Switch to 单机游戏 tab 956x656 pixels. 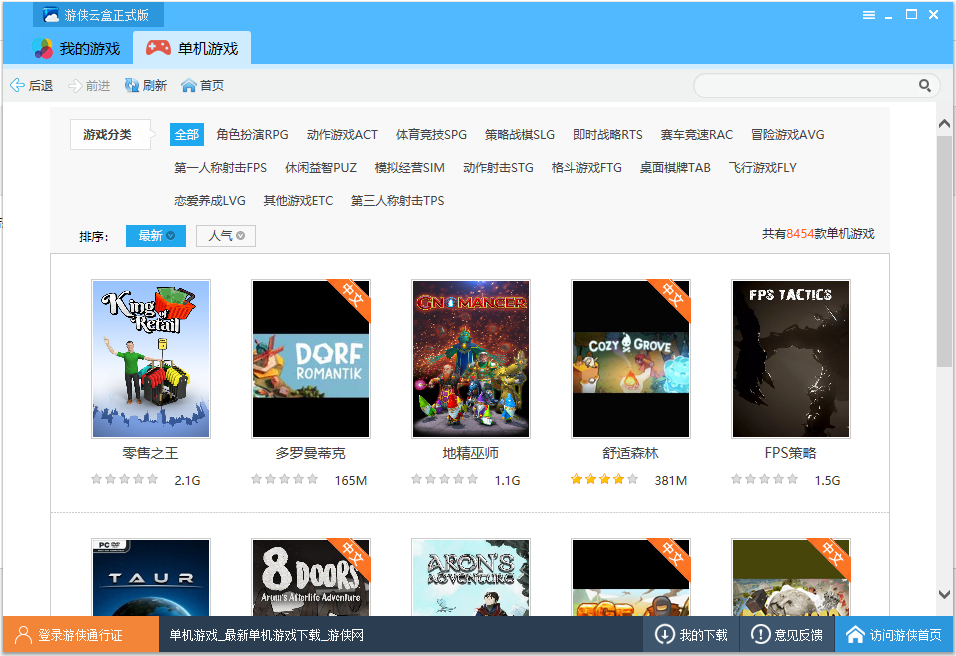pyautogui.click(x=192, y=48)
